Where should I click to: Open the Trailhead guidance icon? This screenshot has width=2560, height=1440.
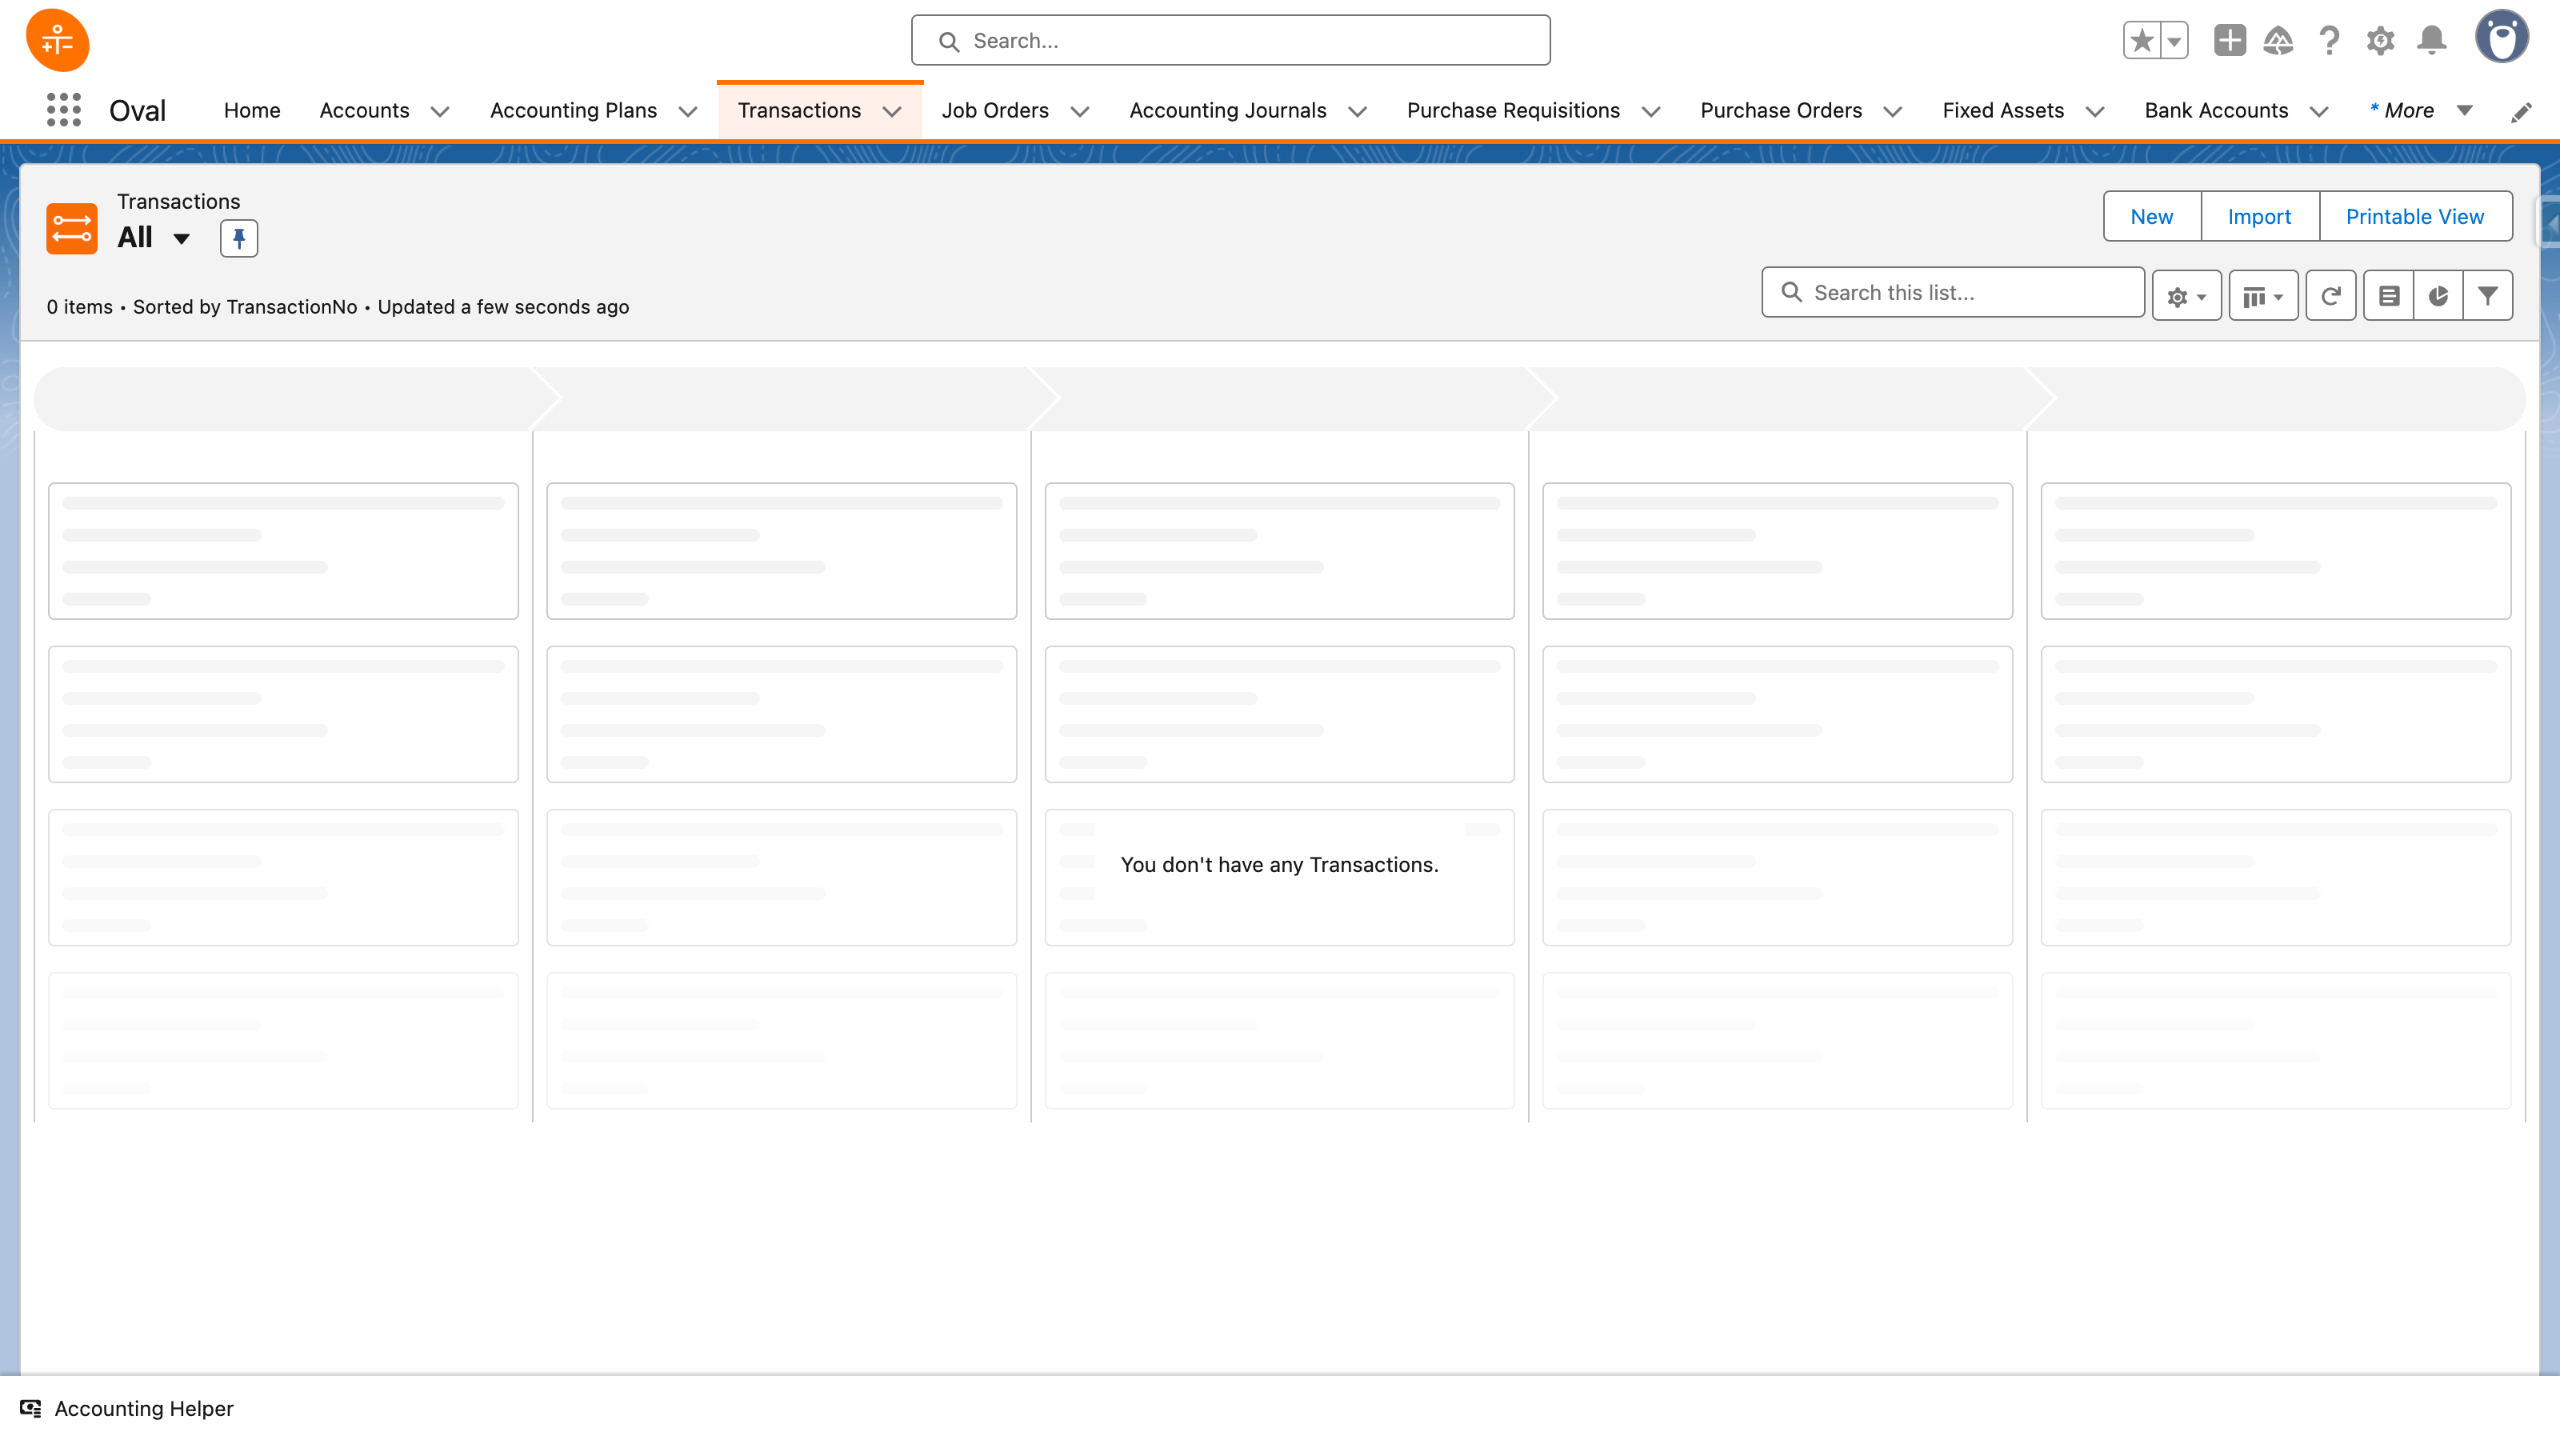tap(2278, 41)
